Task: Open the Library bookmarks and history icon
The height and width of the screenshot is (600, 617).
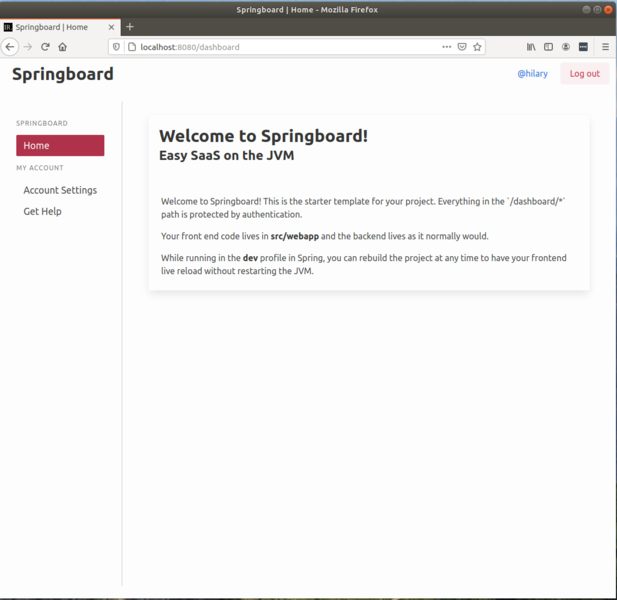Action: click(x=531, y=47)
